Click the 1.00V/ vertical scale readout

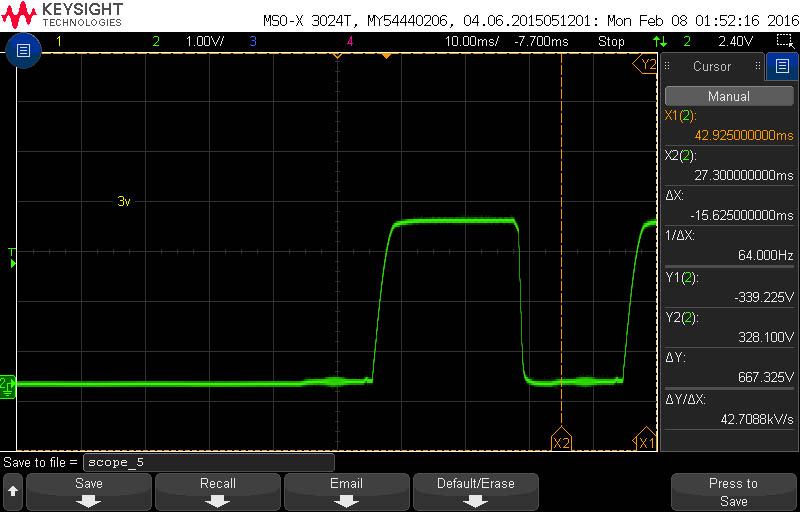point(205,42)
